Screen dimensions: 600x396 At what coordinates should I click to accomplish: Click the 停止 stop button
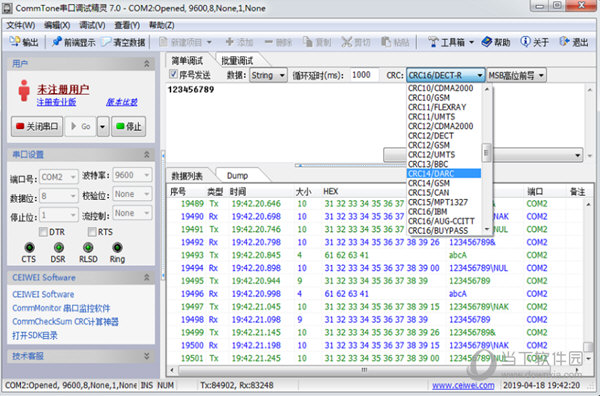[129, 126]
